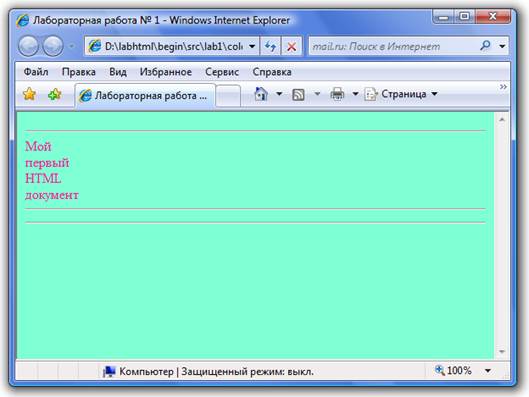529x397 pixels.
Task: Click the Home page icon
Action: point(261,94)
